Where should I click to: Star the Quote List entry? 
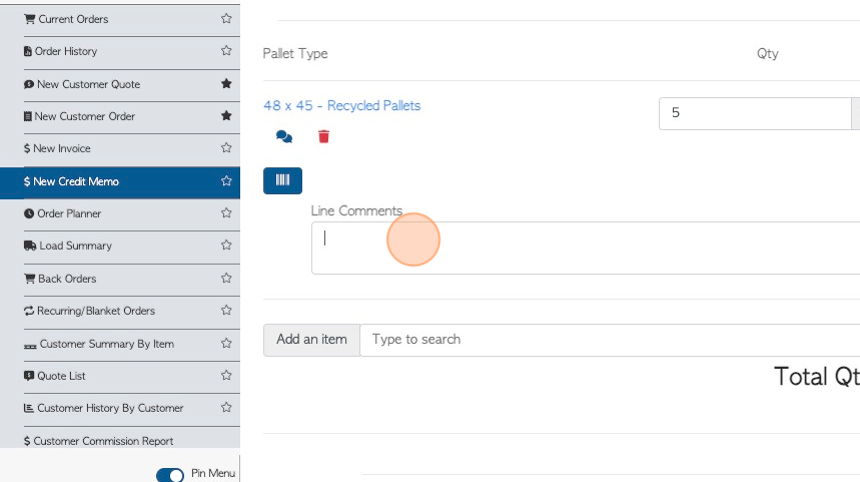pyautogui.click(x=226, y=376)
